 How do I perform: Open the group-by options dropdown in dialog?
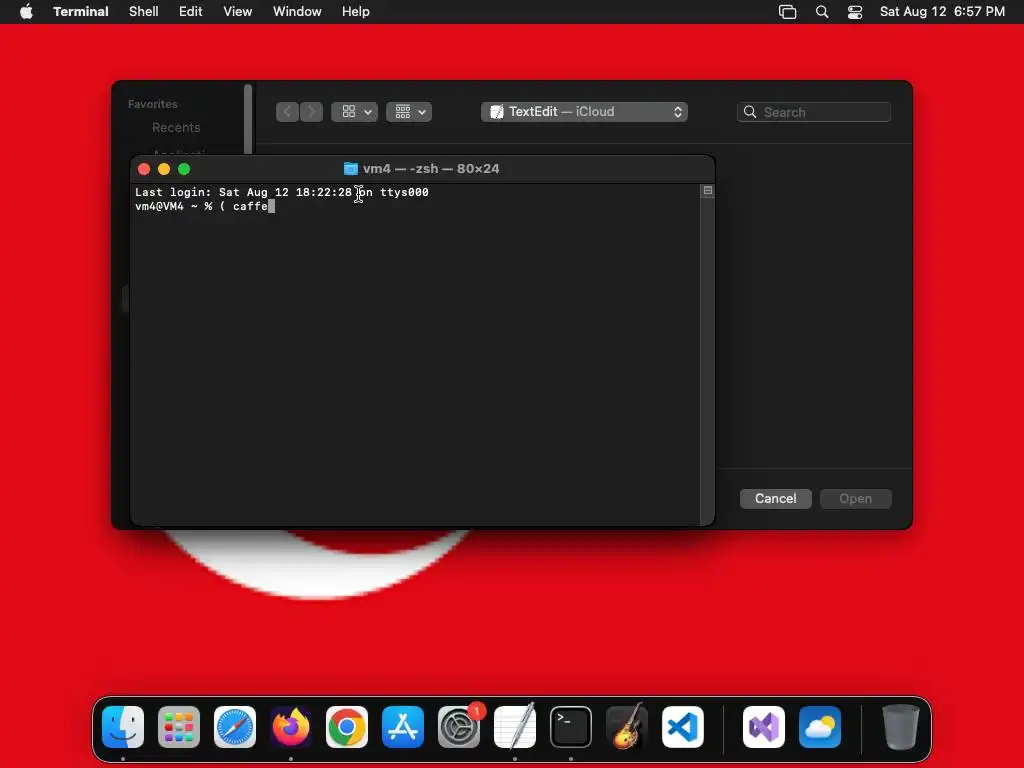(409, 112)
